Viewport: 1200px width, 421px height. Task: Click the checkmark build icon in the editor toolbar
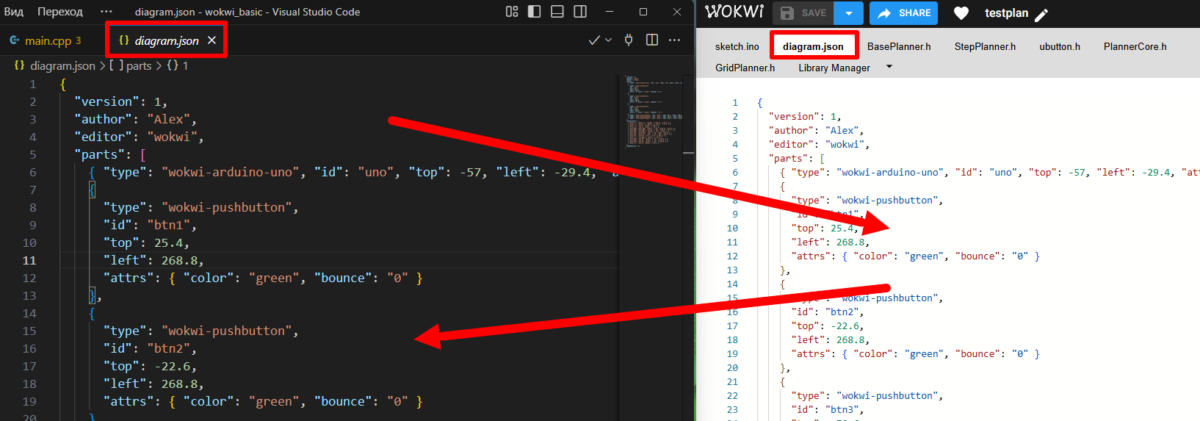tap(594, 41)
